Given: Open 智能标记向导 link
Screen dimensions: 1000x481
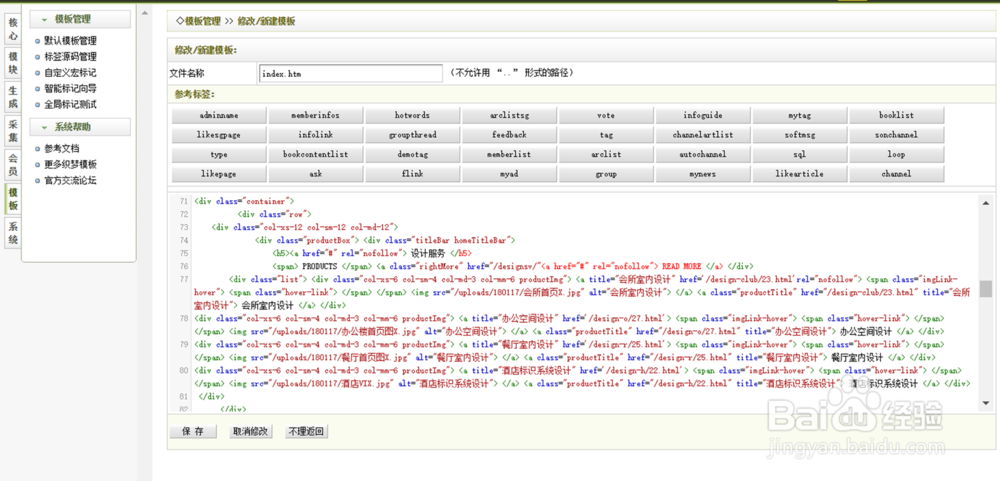Looking at the screenshot, I should pyautogui.click(x=70, y=89).
